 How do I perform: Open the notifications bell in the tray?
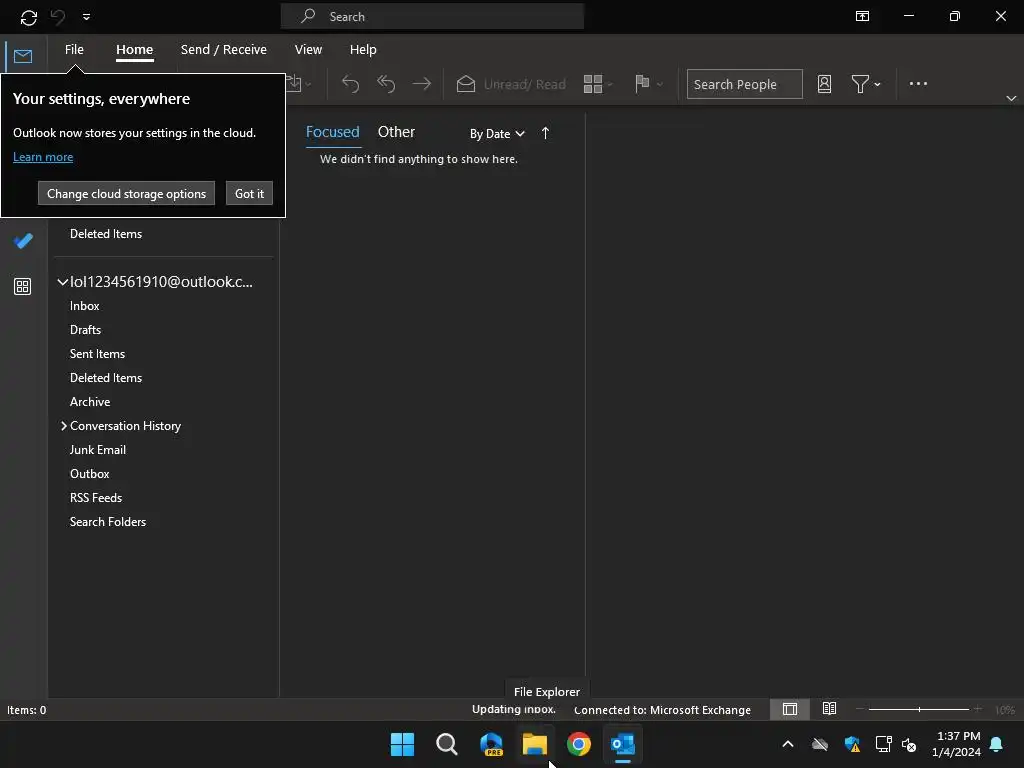[x=997, y=744]
